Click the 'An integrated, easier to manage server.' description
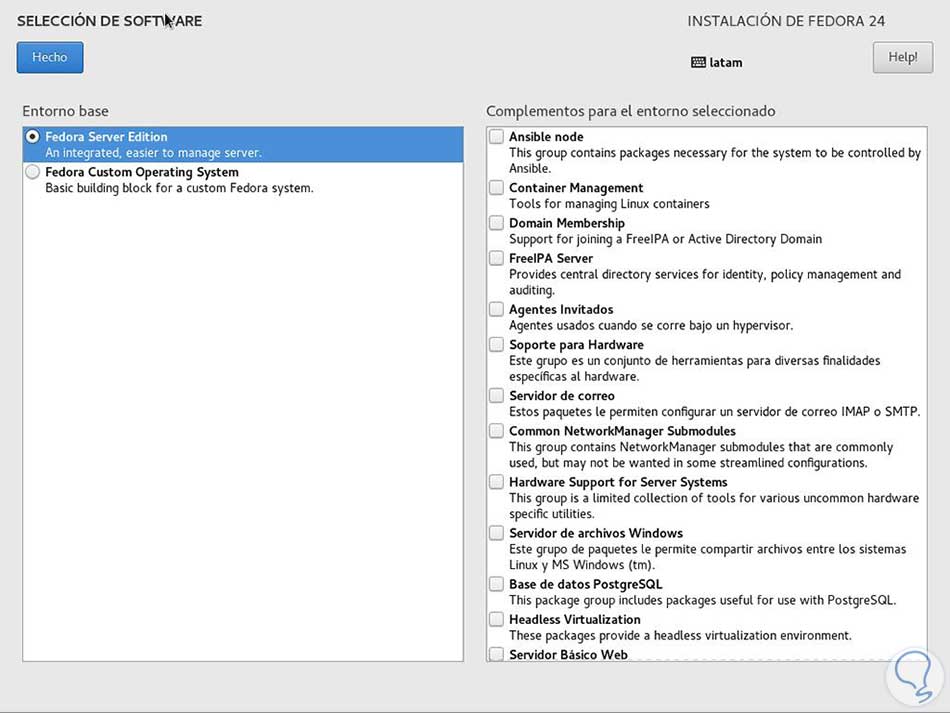Screen dimensions: 950x713 153,153
